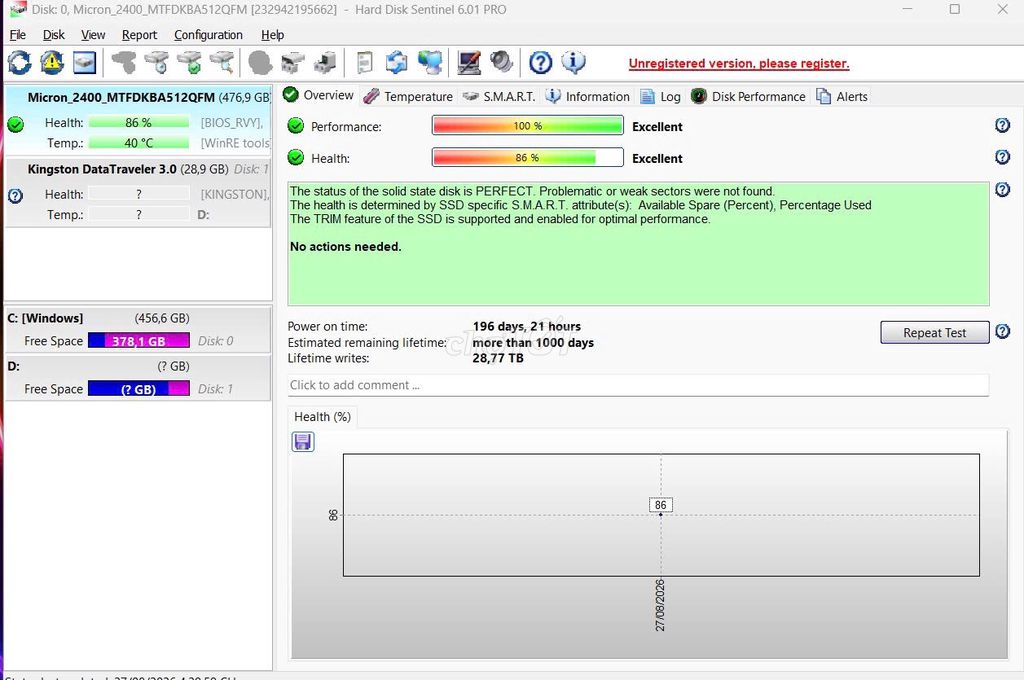Select the Kingston DataTraveler 3.0 disk entry

pos(138,192)
